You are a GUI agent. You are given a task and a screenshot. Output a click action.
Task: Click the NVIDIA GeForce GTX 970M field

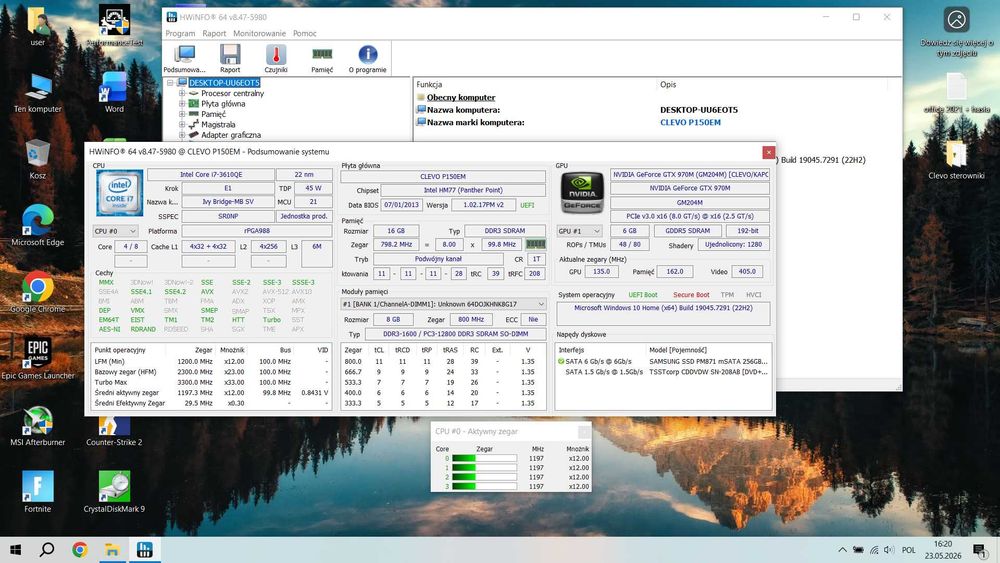[690, 188]
